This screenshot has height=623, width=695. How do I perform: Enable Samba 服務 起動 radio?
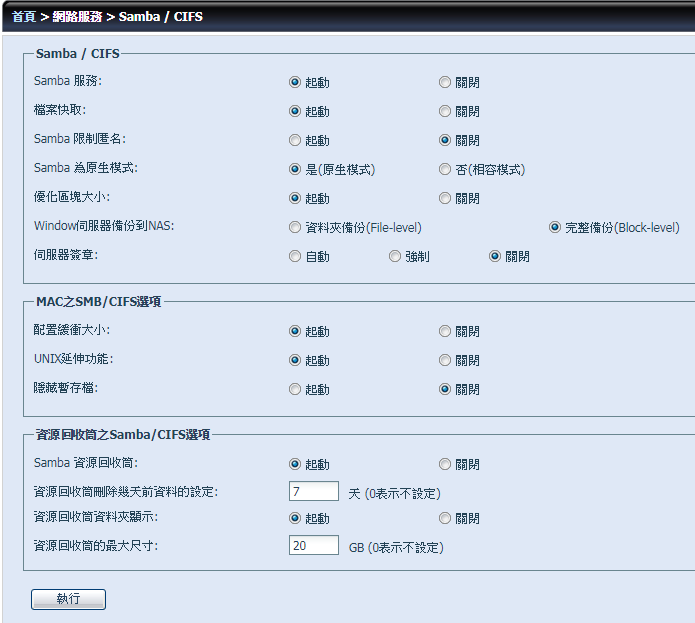point(295,82)
